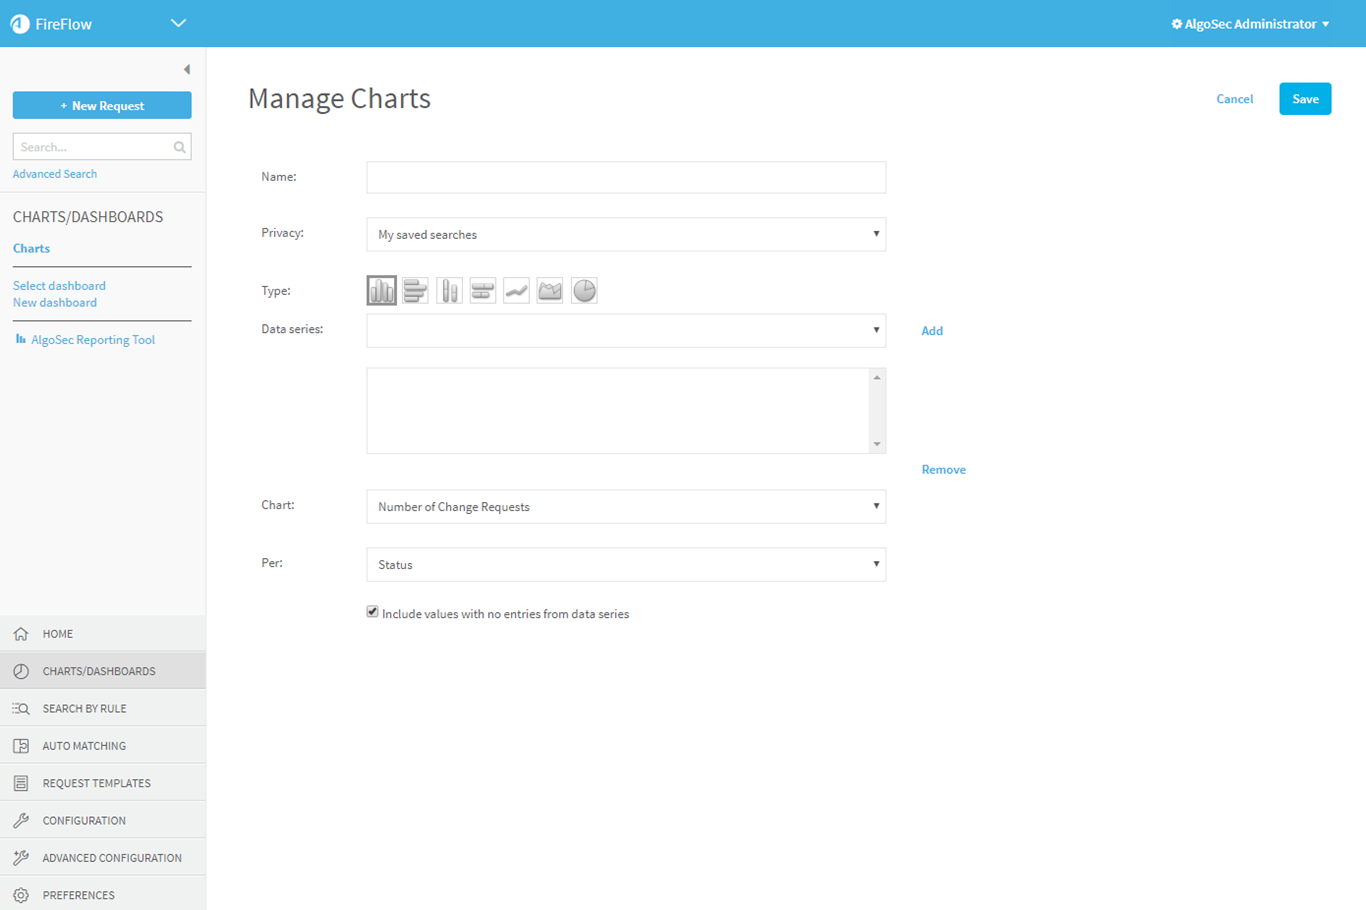Select the pie chart type

pos(584,291)
